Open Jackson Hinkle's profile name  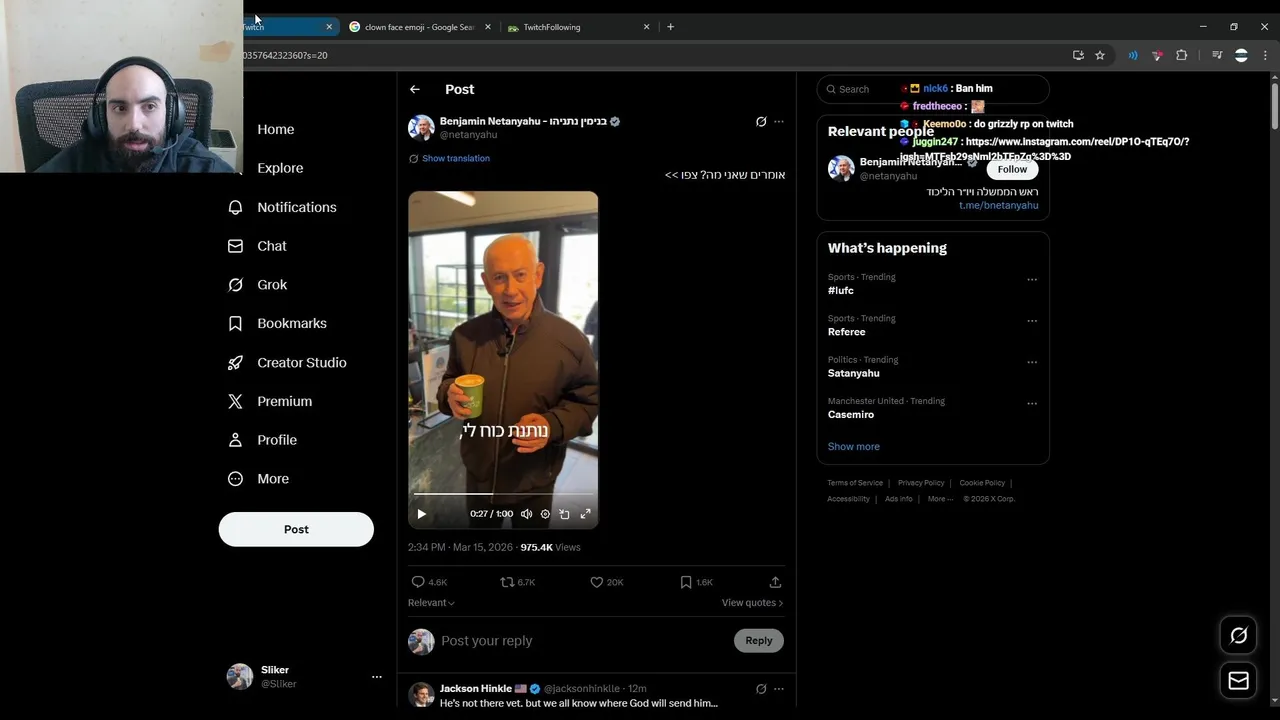tap(475, 689)
